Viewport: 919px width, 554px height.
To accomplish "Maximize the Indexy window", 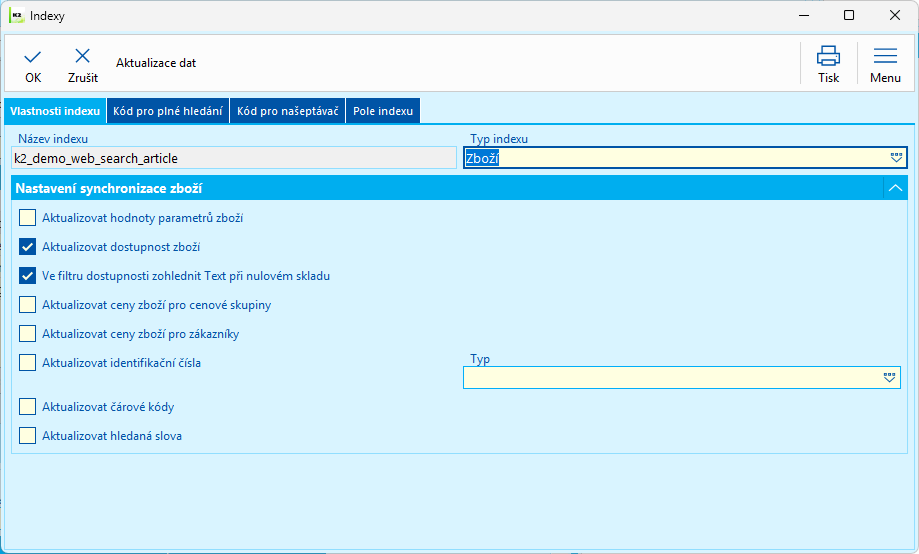I will [849, 15].
